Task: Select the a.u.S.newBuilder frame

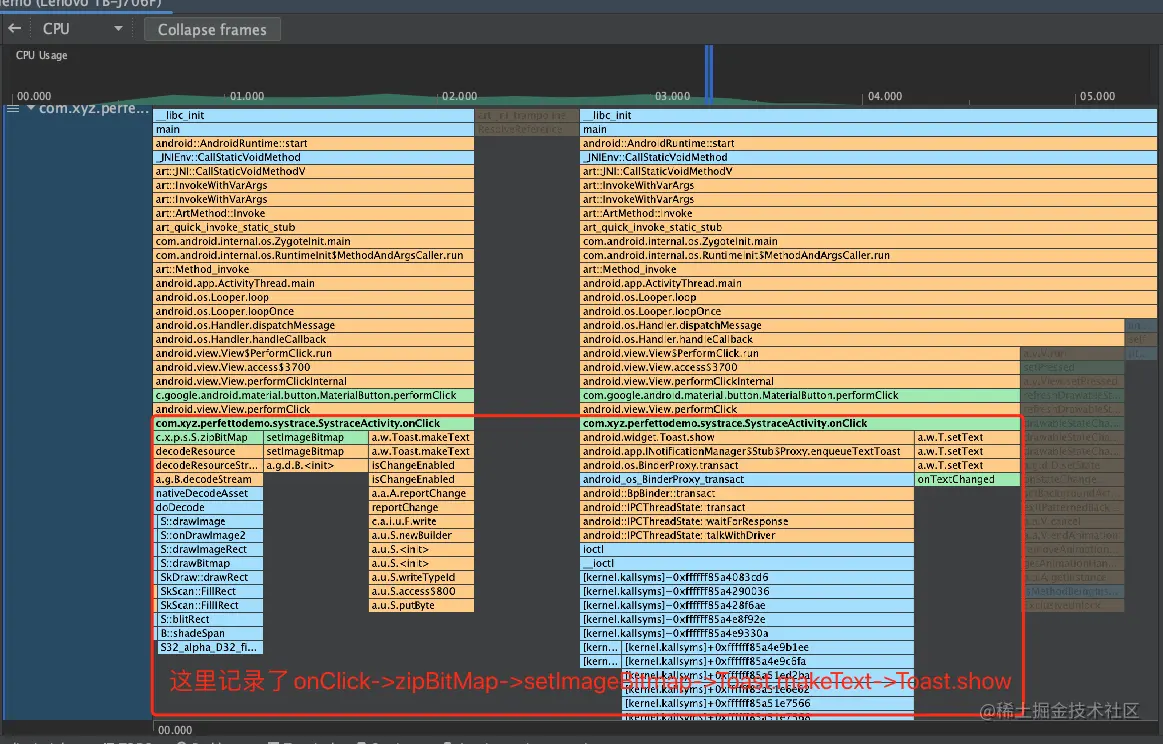Action: point(421,536)
